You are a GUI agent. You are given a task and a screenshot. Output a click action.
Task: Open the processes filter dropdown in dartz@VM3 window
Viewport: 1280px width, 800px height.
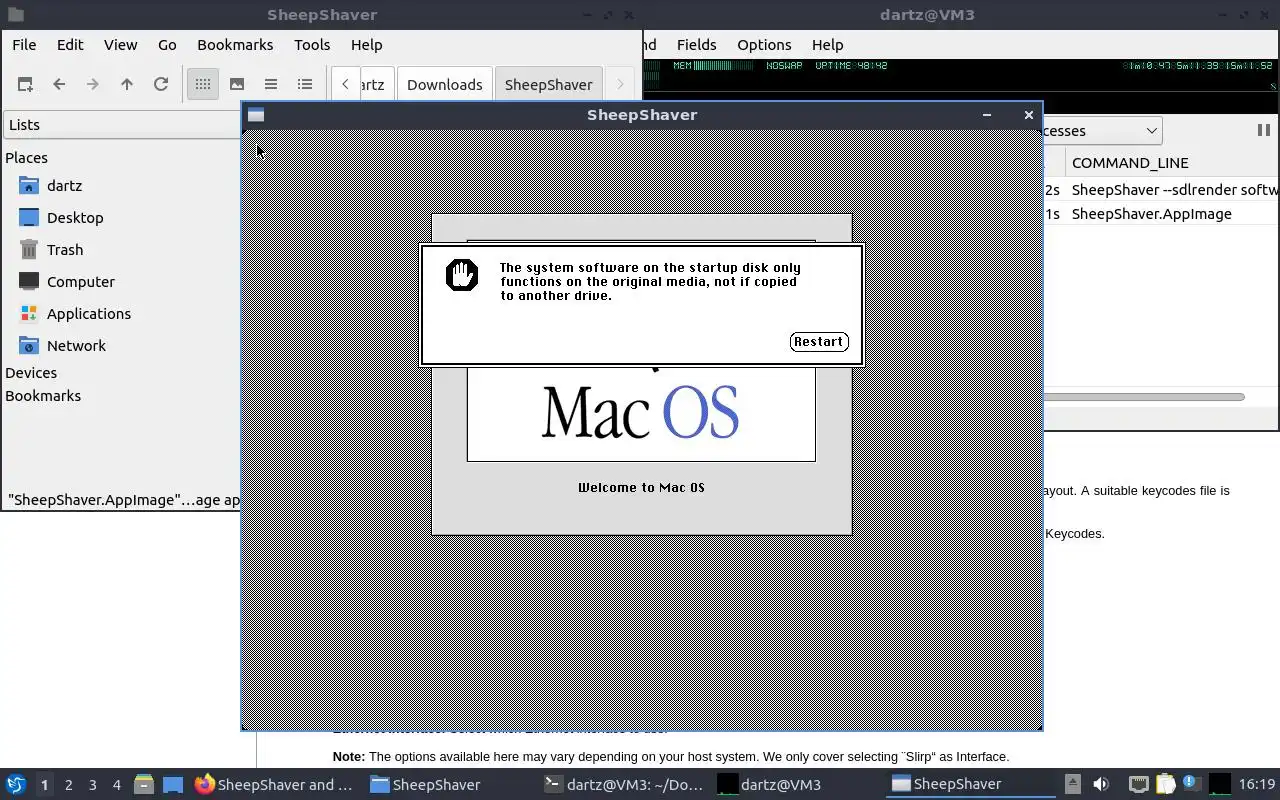pyautogui.click(x=1102, y=131)
